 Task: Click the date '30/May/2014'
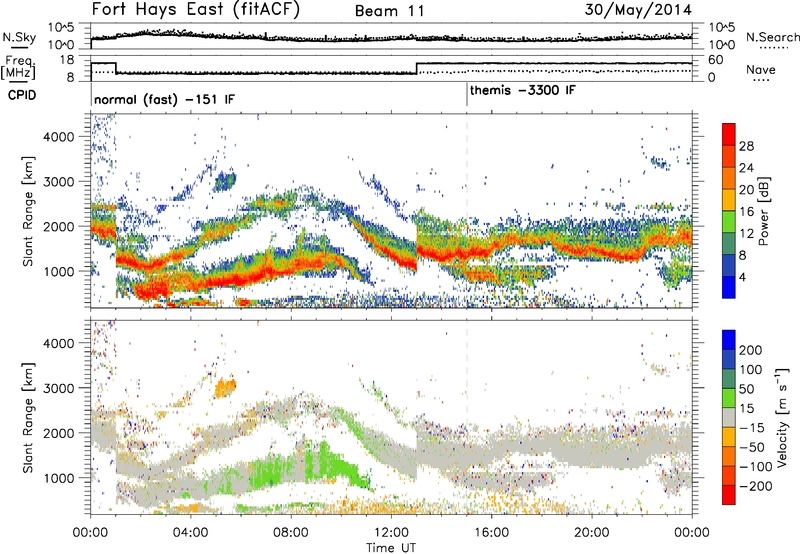pos(638,9)
